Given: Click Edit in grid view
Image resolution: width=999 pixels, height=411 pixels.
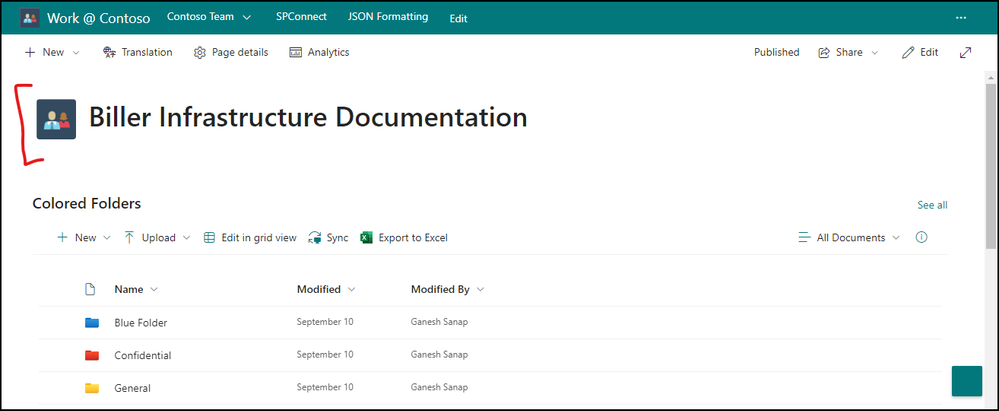Looking at the screenshot, I should point(250,238).
